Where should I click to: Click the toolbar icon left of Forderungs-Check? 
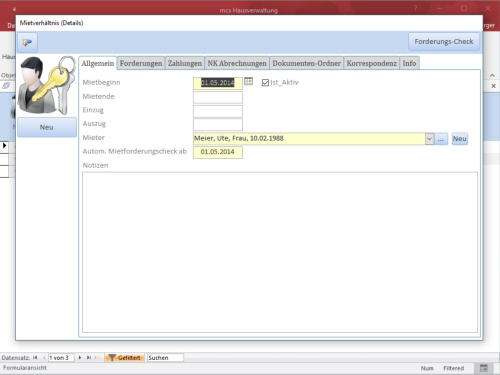[27, 42]
